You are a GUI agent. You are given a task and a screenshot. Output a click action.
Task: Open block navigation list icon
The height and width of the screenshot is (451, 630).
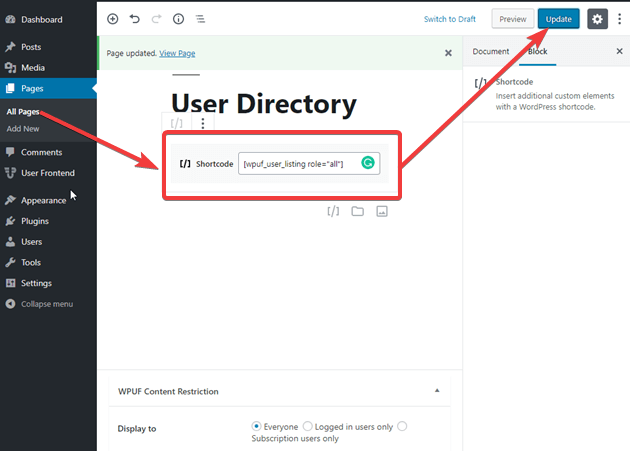(200, 19)
